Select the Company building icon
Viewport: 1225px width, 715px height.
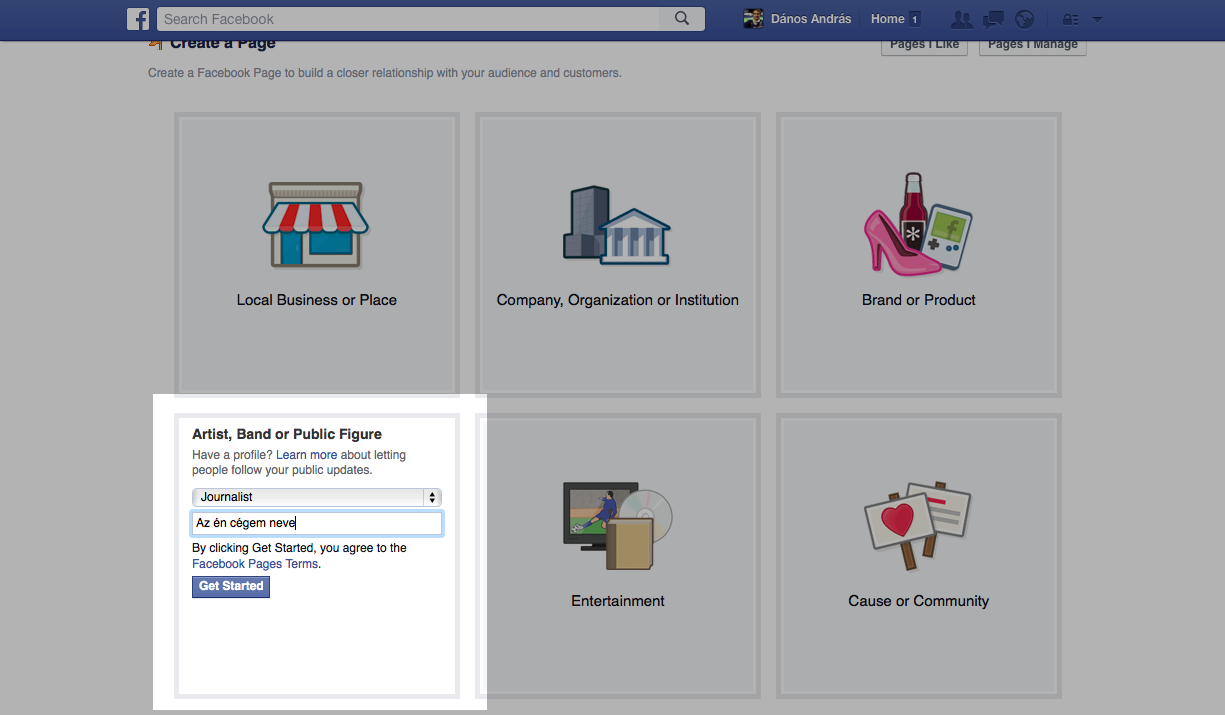pos(616,225)
